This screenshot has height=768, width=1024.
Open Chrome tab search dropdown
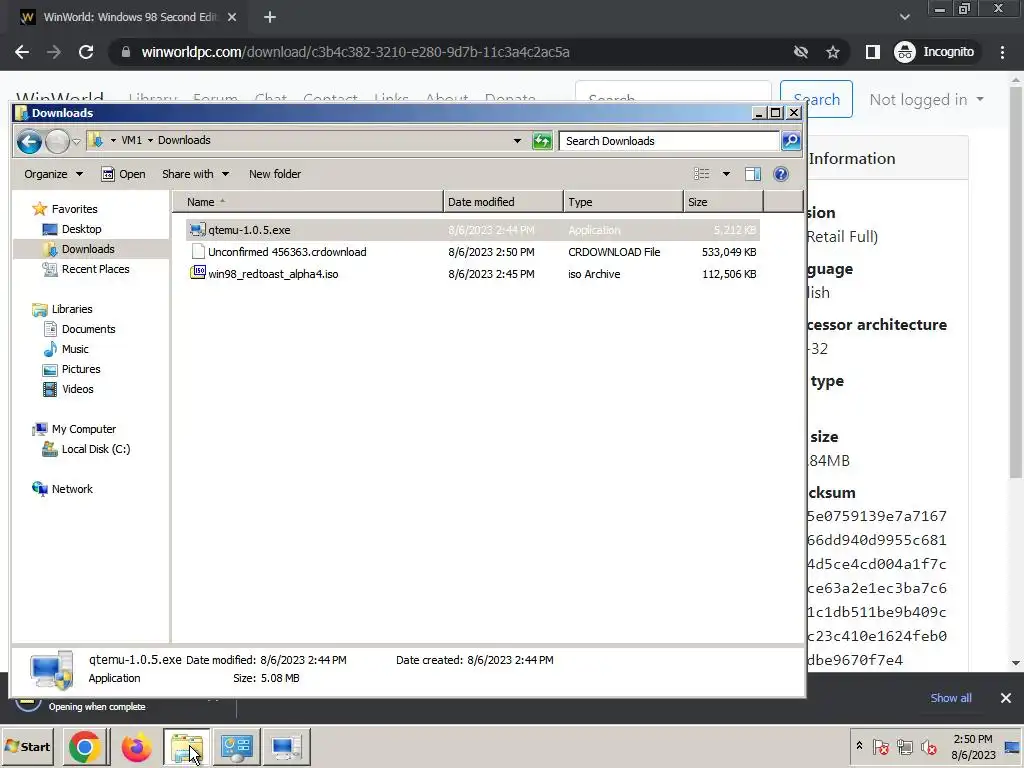904,17
